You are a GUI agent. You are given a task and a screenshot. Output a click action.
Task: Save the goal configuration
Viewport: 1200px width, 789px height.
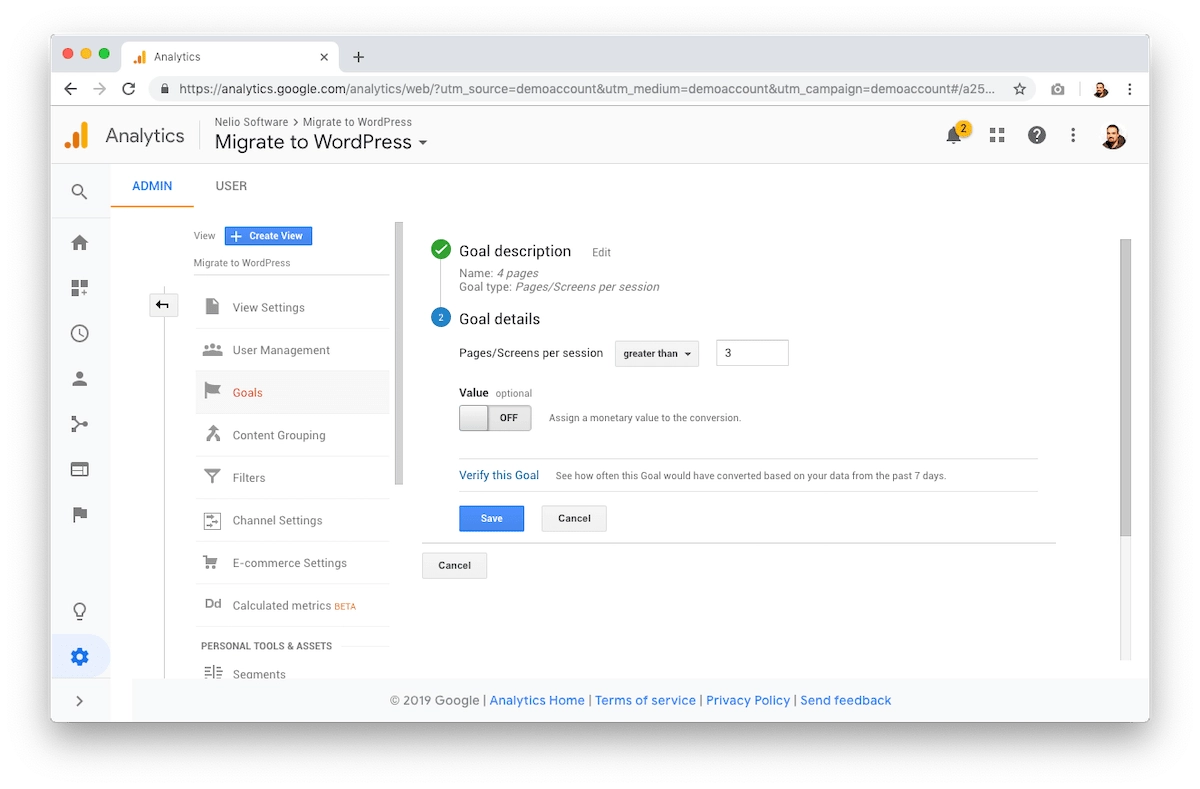(491, 518)
